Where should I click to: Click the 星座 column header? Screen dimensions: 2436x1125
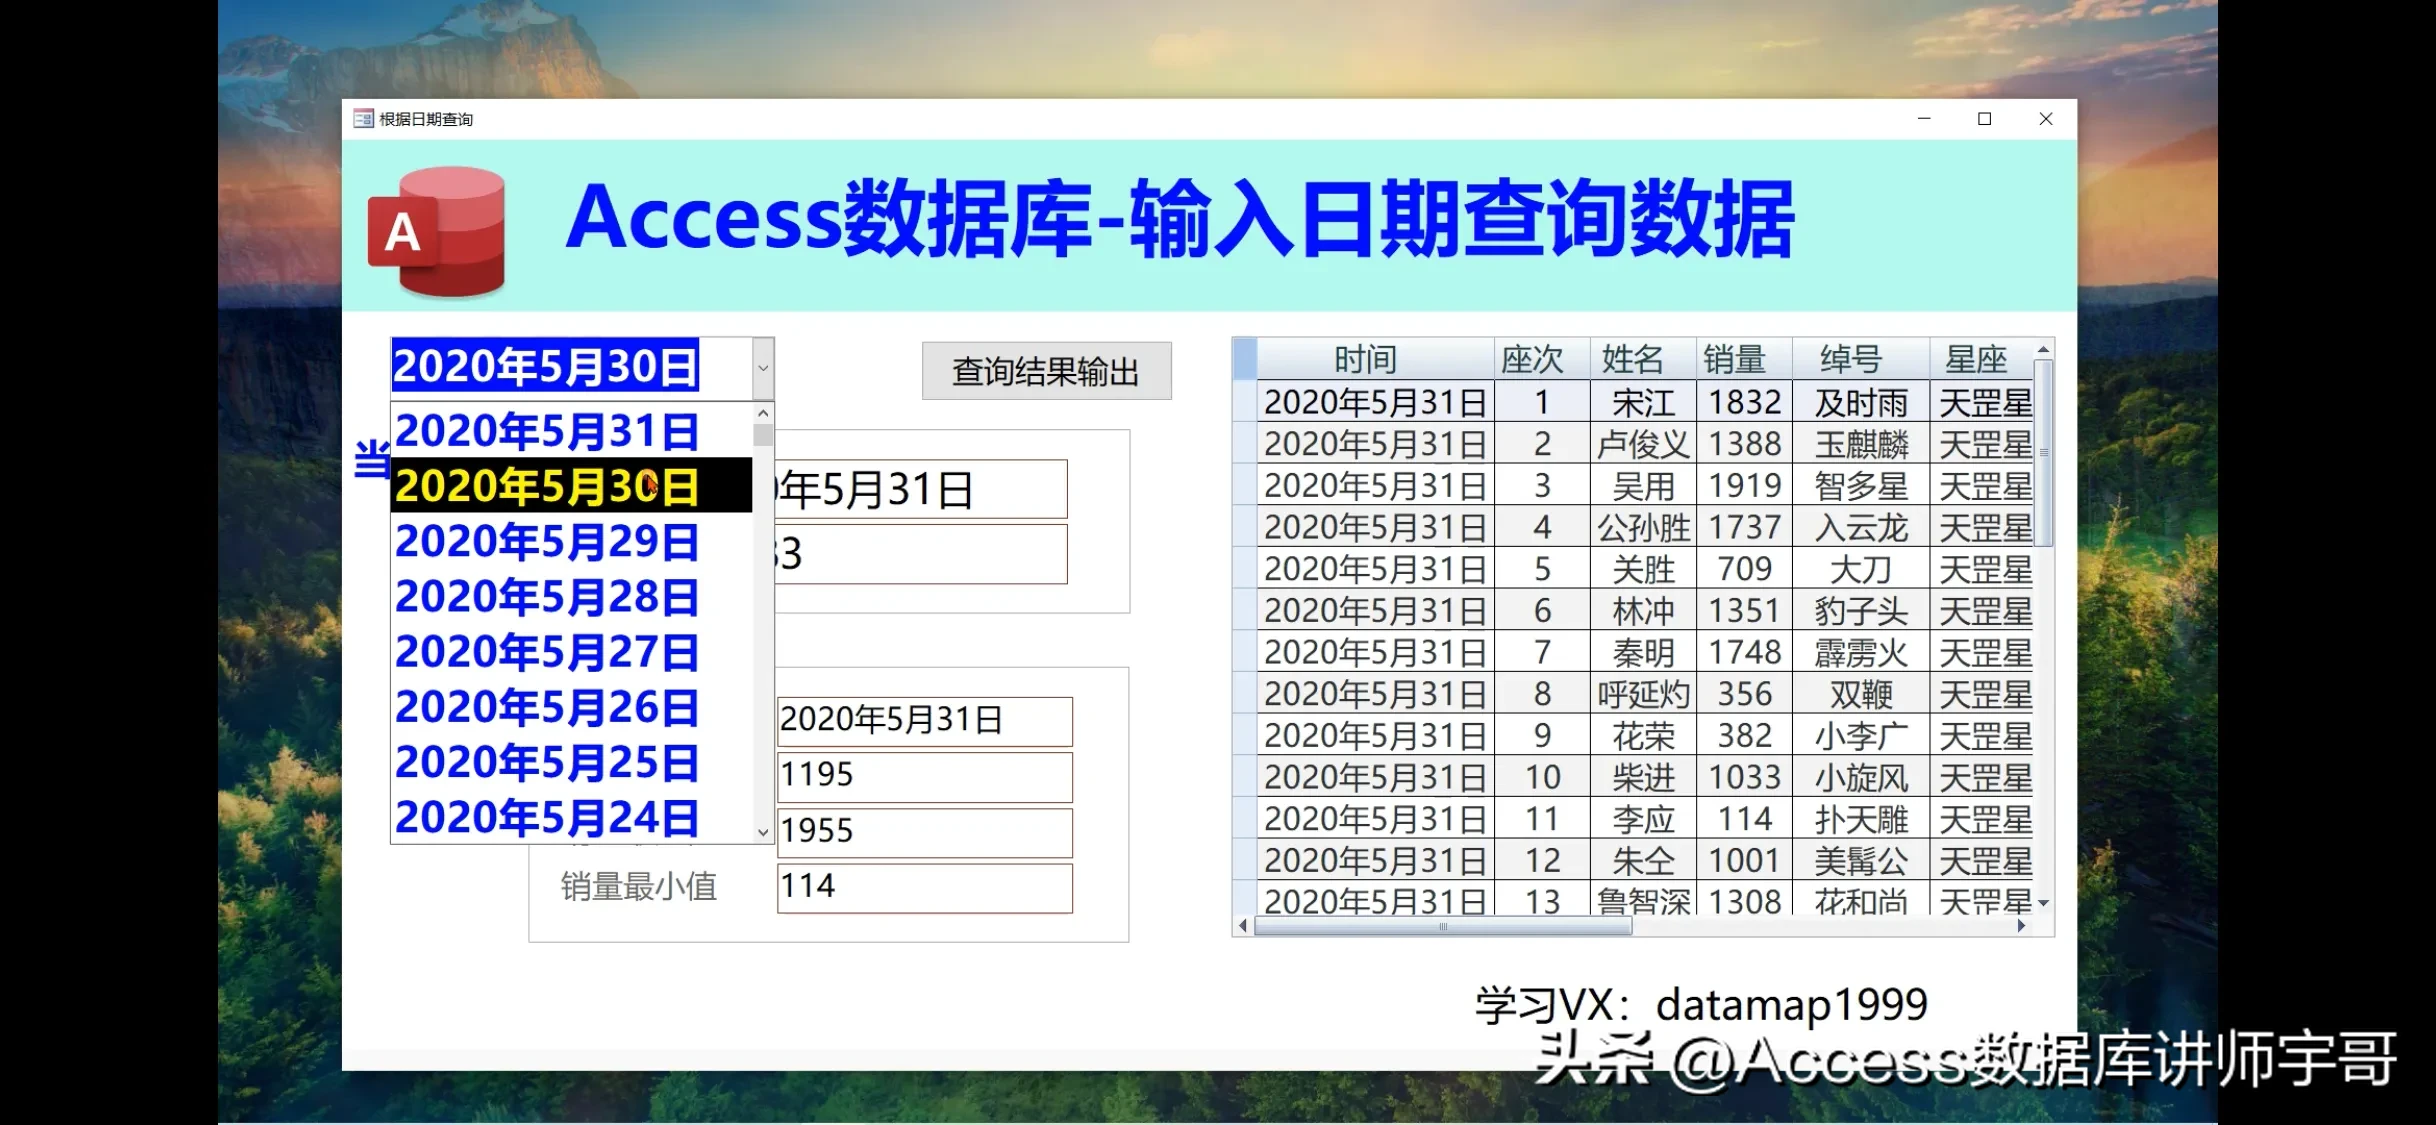[1981, 359]
